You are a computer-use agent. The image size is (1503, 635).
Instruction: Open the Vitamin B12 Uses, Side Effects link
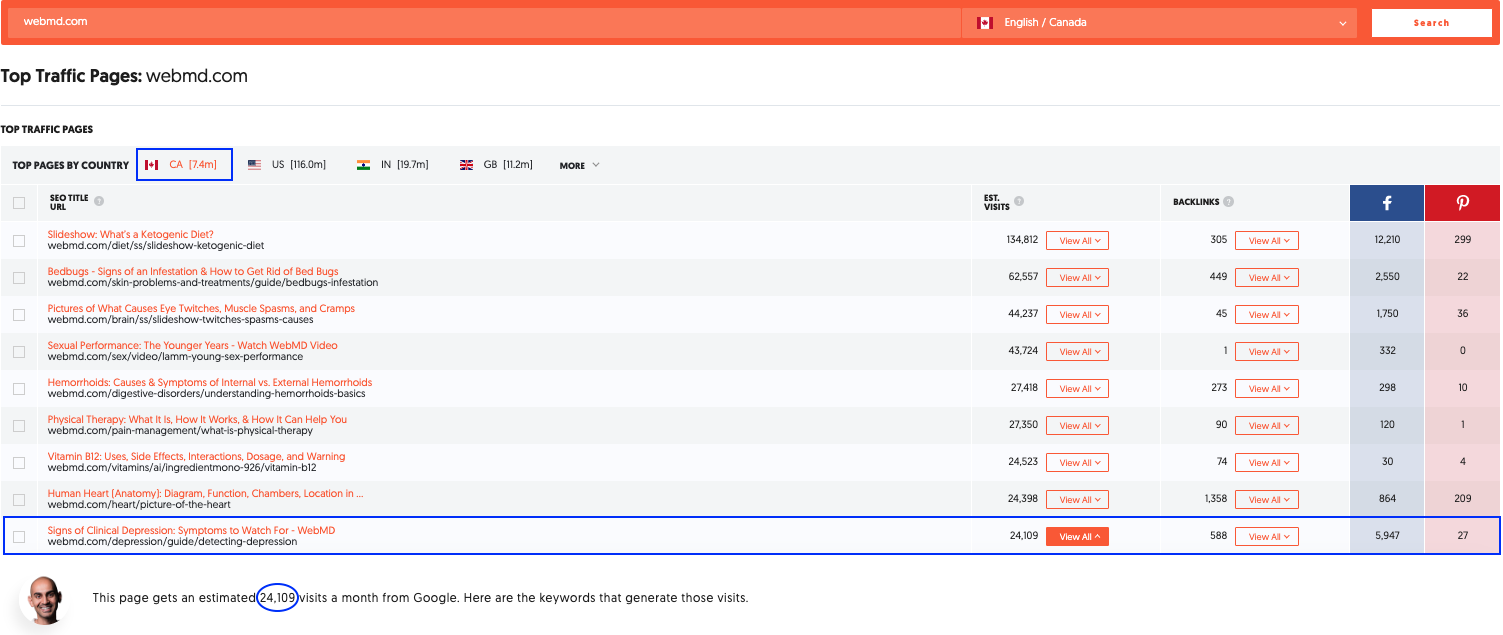(x=197, y=457)
